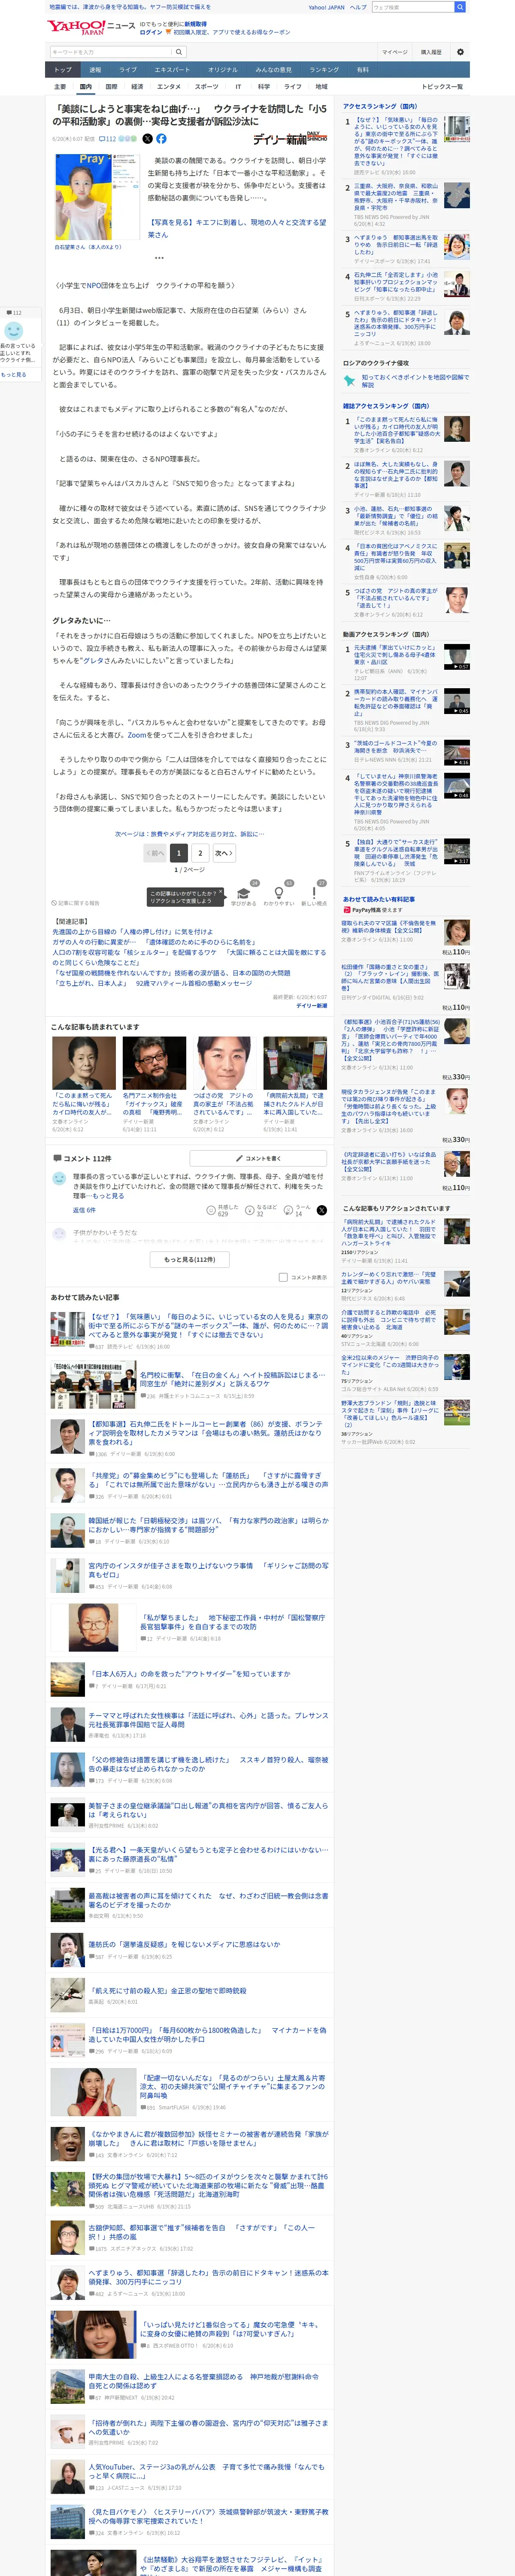
Task: Select the スポーツ category tab
Action: tap(206, 87)
